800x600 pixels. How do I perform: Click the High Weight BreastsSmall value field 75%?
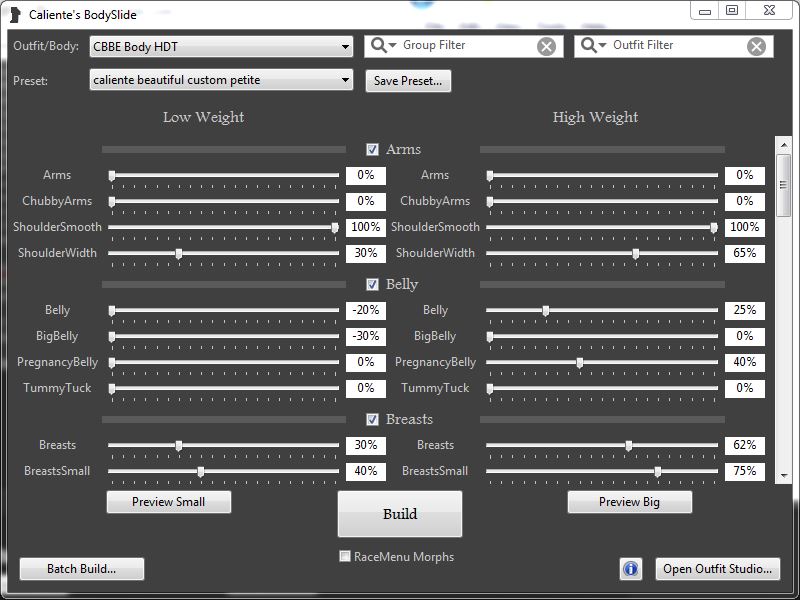tap(745, 471)
